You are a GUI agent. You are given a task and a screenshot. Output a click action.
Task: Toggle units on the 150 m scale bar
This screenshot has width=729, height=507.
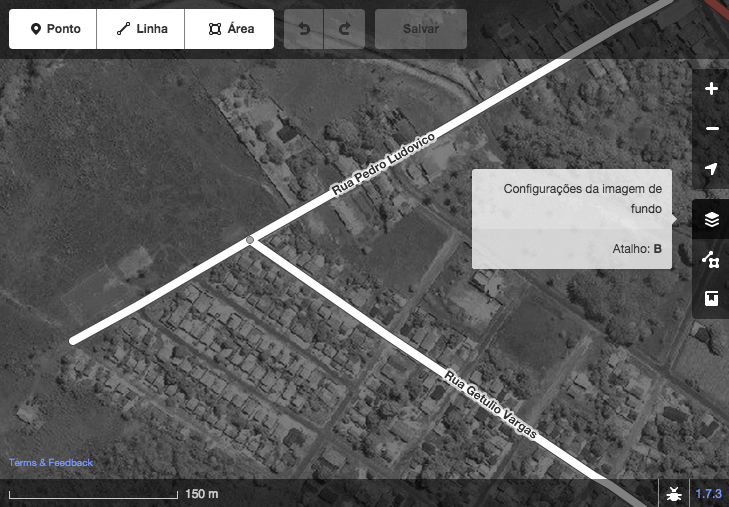pos(112,494)
